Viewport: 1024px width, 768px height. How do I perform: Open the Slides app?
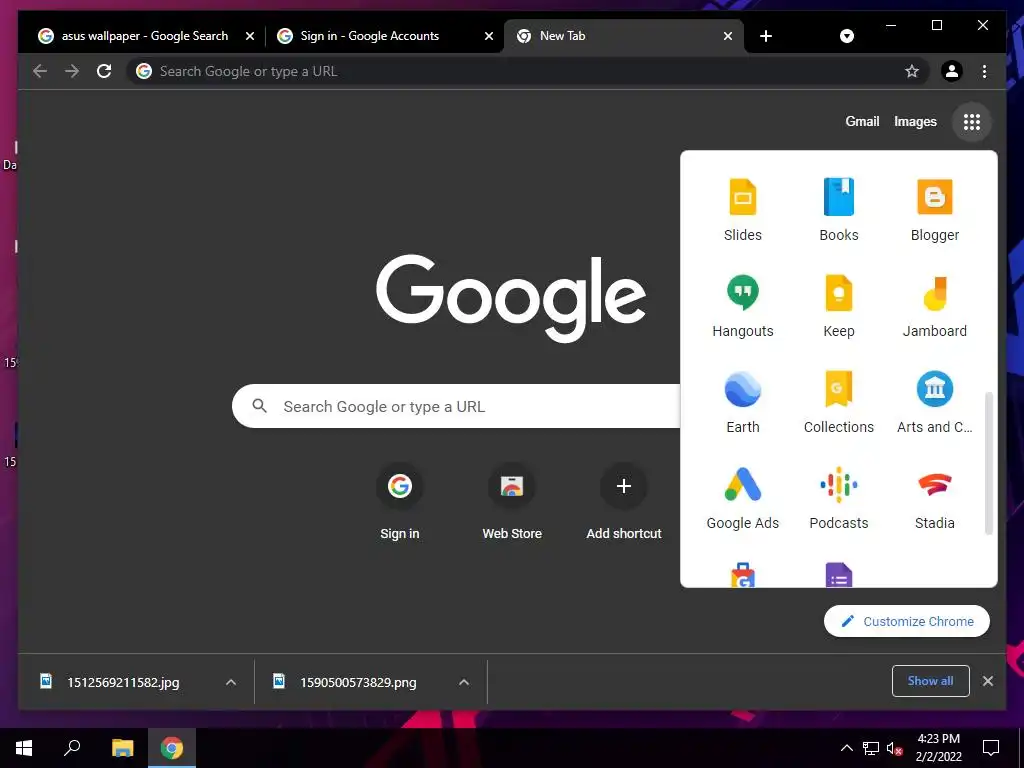tap(743, 210)
